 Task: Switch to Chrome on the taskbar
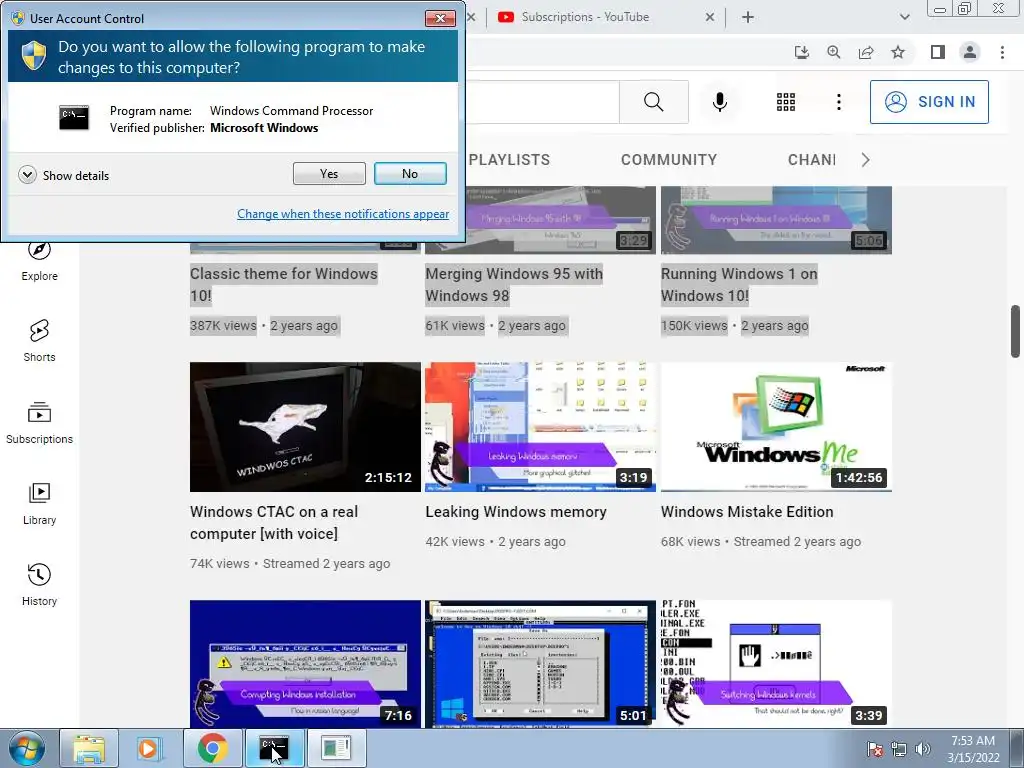[212, 748]
